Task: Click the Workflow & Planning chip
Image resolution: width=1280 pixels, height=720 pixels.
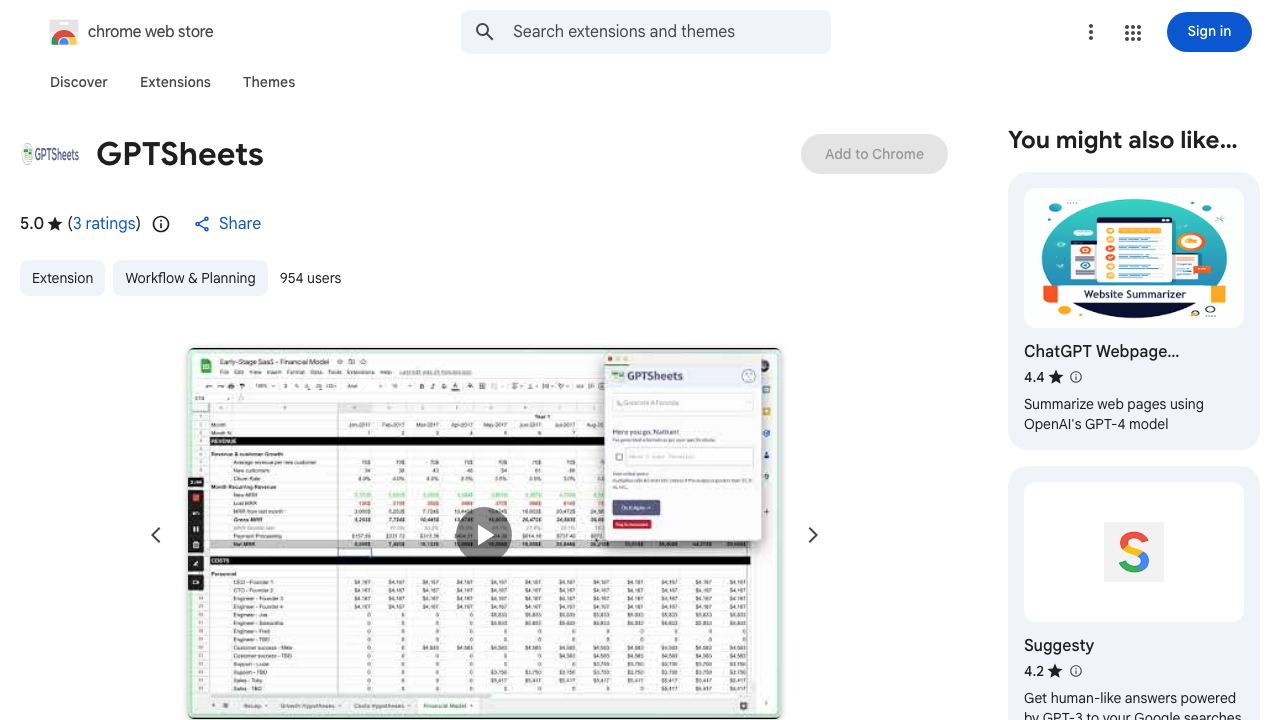Action: (190, 278)
